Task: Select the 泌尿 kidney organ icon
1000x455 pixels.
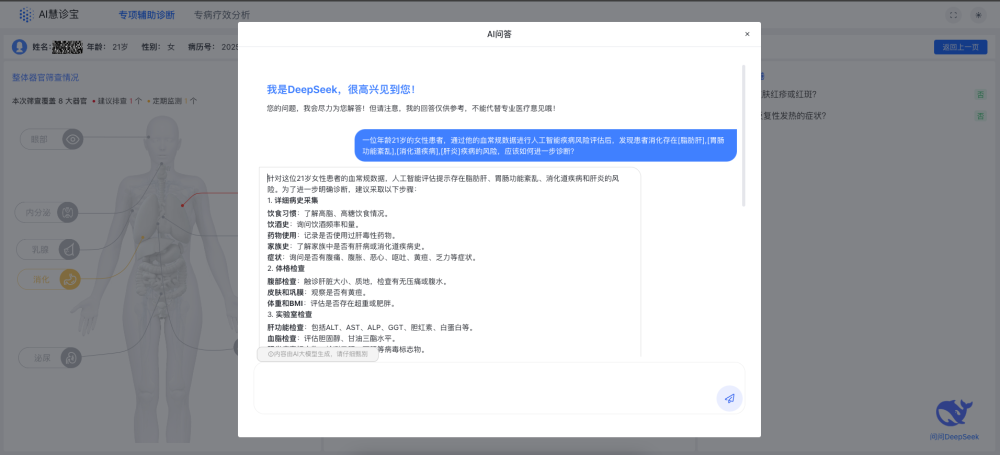Action: tap(71, 357)
